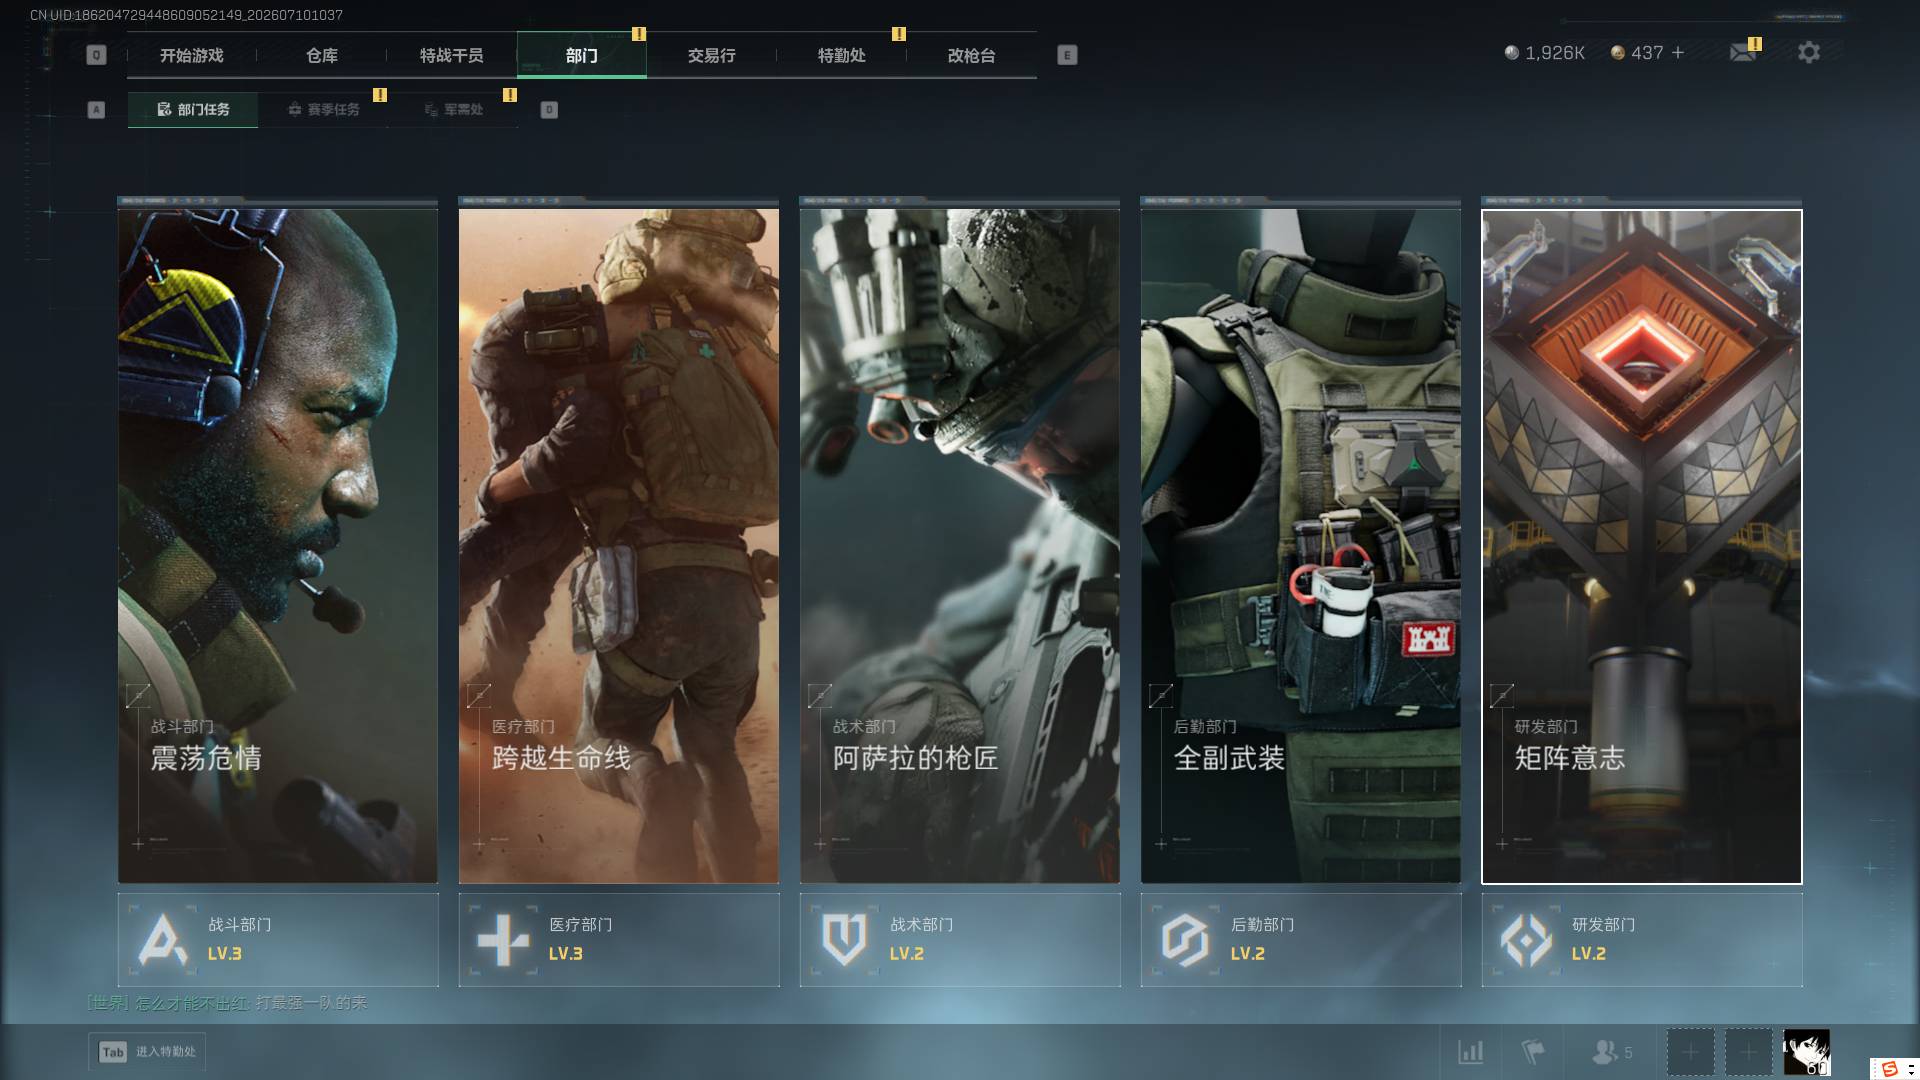Screen dimensions: 1920x1080
Task: Select the 战斗部门 LV.3 level panel
Action: pos(278,940)
